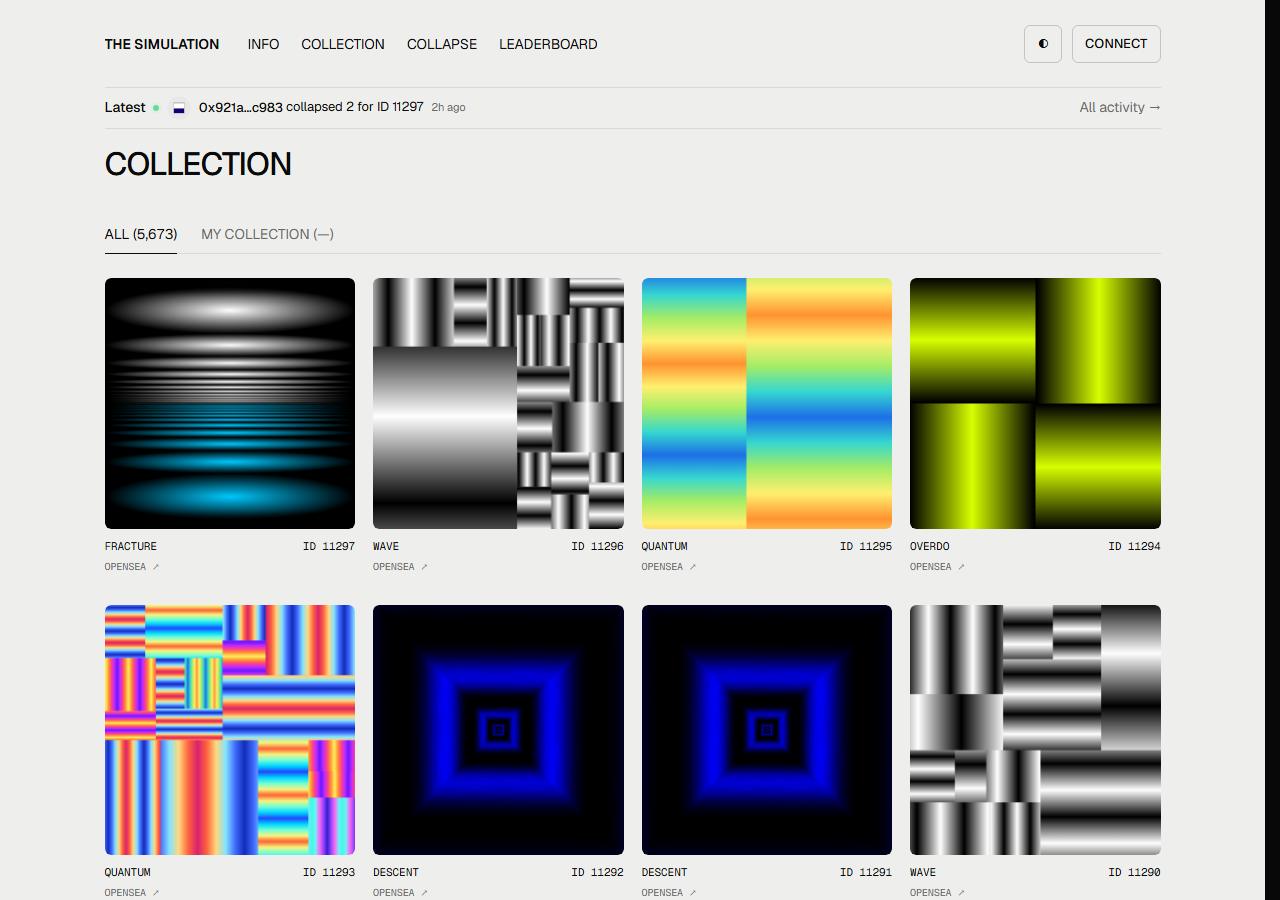This screenshot has width=1280, height=900.
Task: Open the OpenSea link under ID 11292
Action: pos(400,893)
